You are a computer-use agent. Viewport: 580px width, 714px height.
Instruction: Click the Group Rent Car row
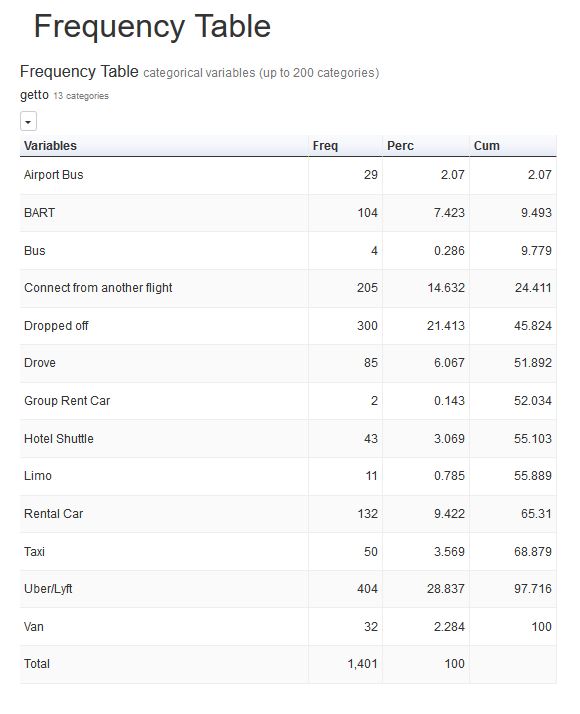point(288,401)
